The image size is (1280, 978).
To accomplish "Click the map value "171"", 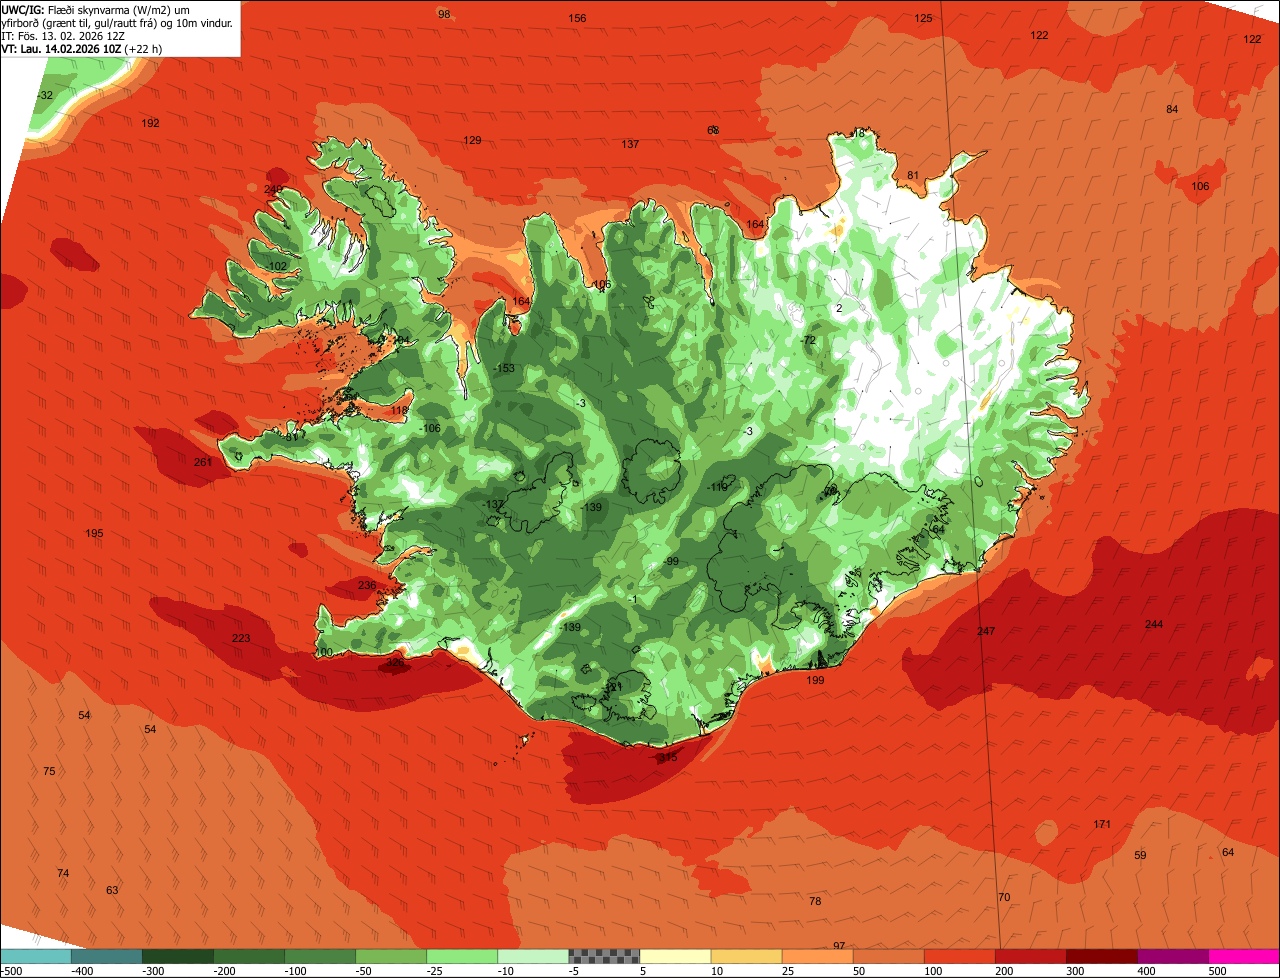I will [1102, 824].
